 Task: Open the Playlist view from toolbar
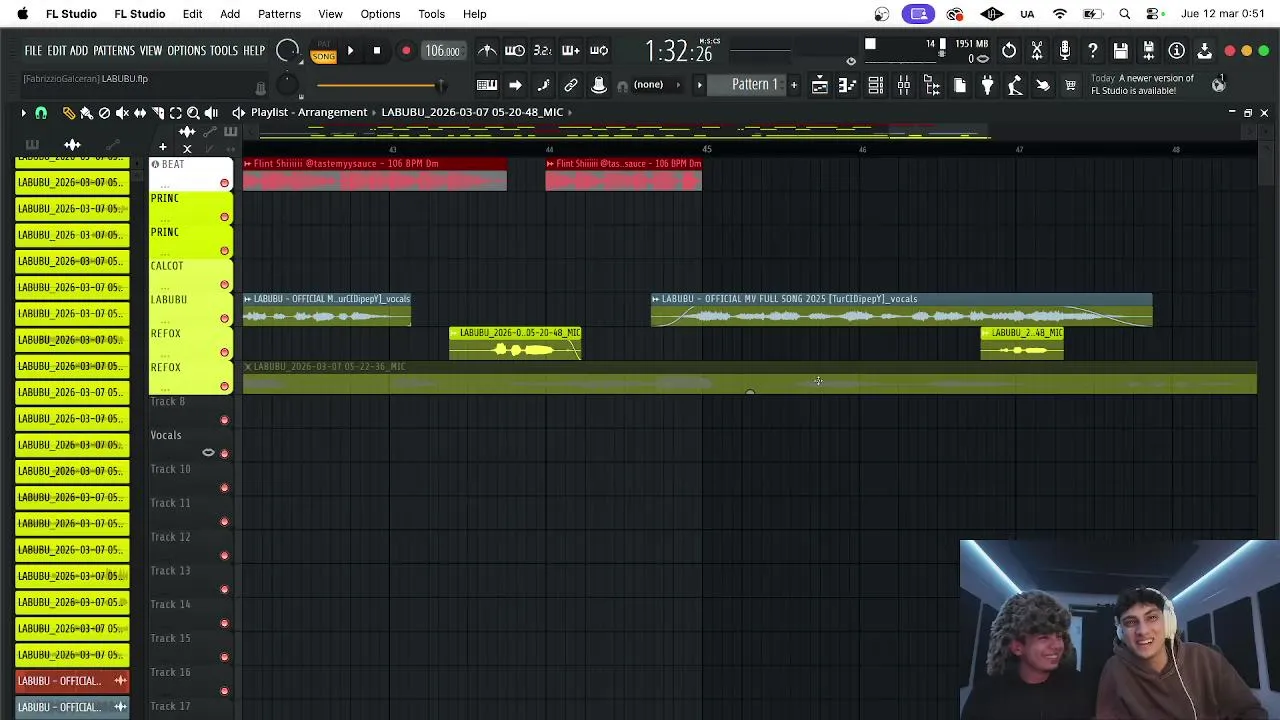(x=819, y=85)
